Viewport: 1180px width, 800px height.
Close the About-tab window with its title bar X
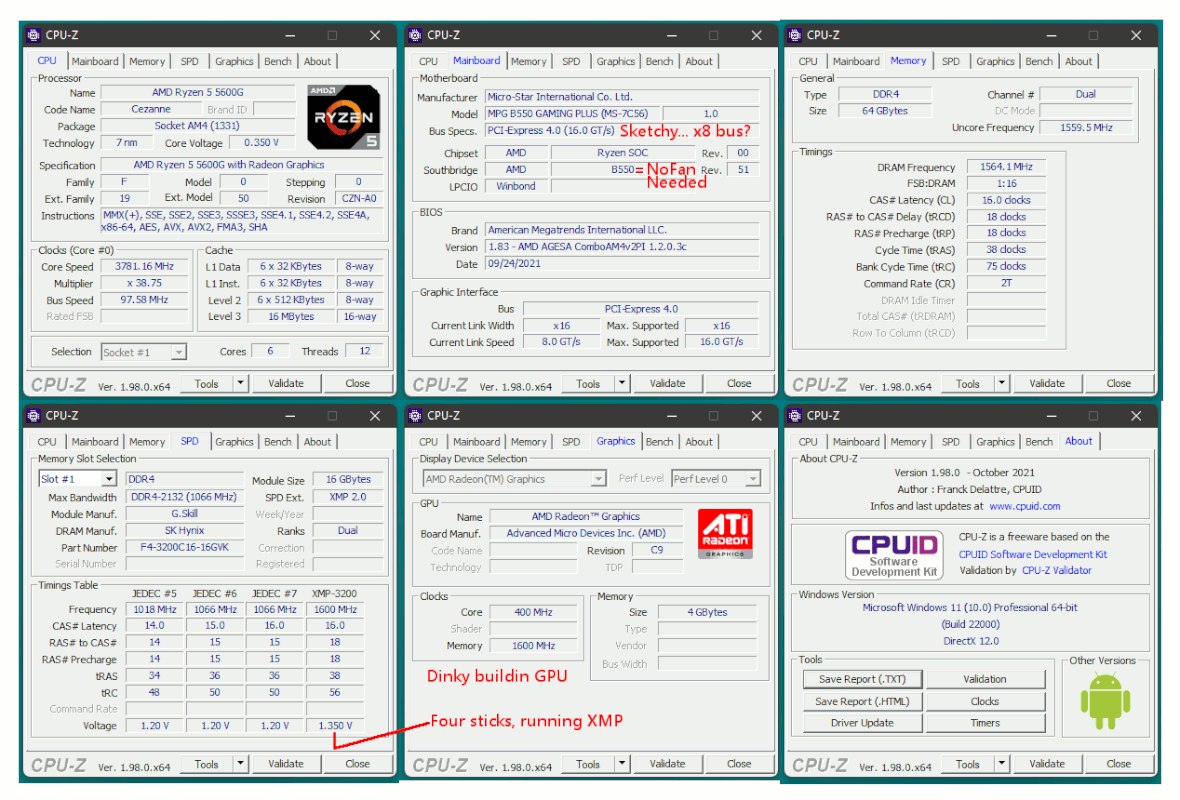[x=1136, y=415]
